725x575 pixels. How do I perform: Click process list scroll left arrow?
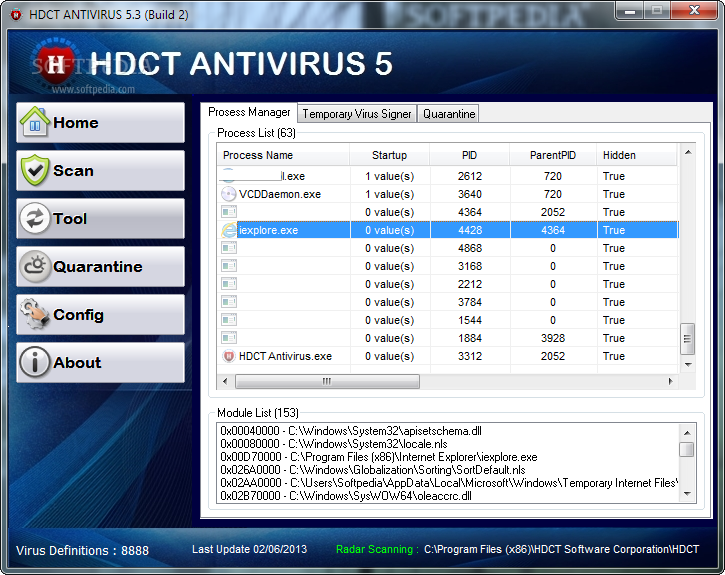(x=225, y=381)
